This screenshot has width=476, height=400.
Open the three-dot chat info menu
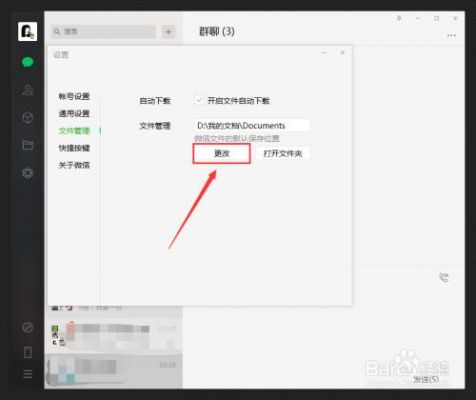click(451, 35)
